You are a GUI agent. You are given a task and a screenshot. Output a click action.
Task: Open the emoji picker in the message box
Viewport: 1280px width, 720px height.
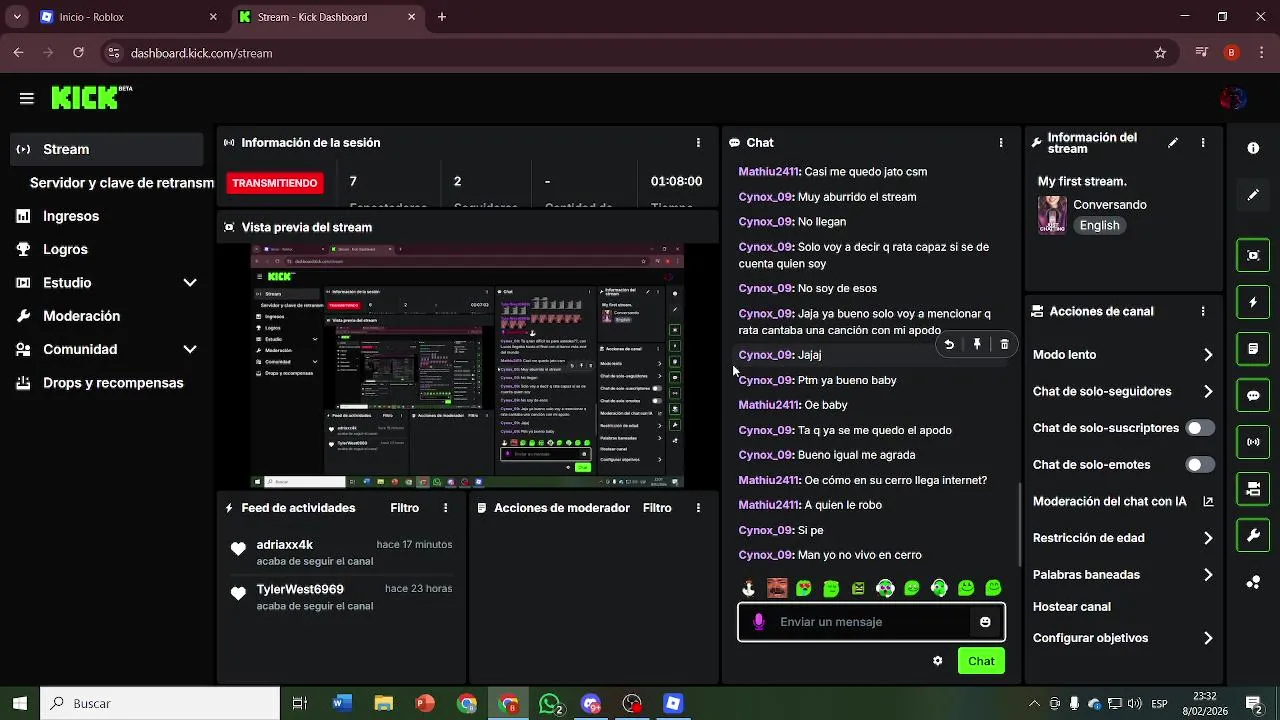click(x=985, y=622)
